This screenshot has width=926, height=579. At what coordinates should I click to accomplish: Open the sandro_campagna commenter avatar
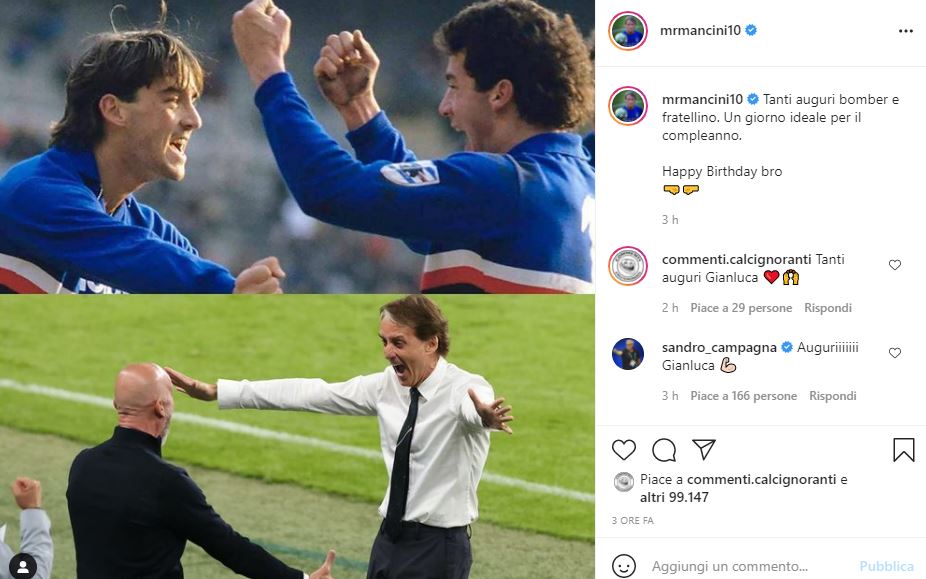point(628,353)
